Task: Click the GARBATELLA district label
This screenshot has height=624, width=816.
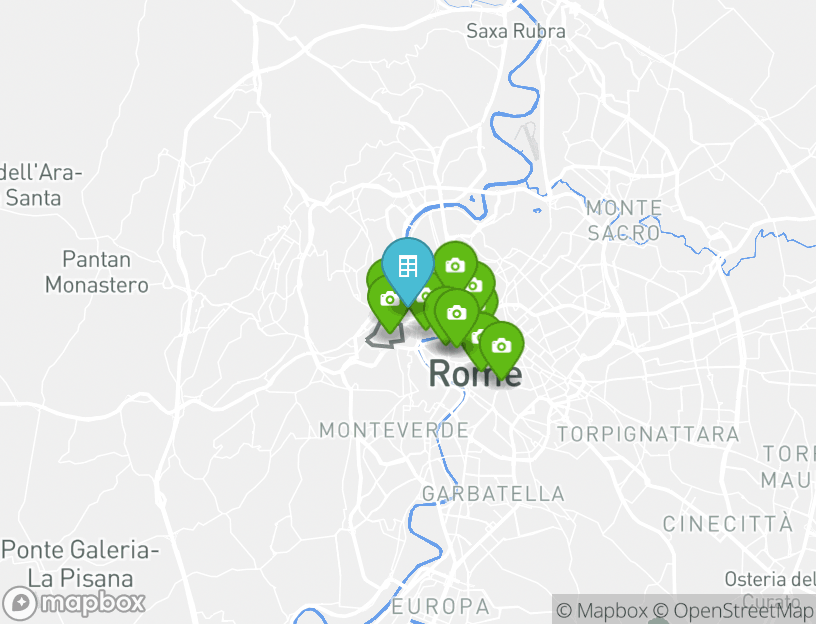Action: (x=493, y=494)
